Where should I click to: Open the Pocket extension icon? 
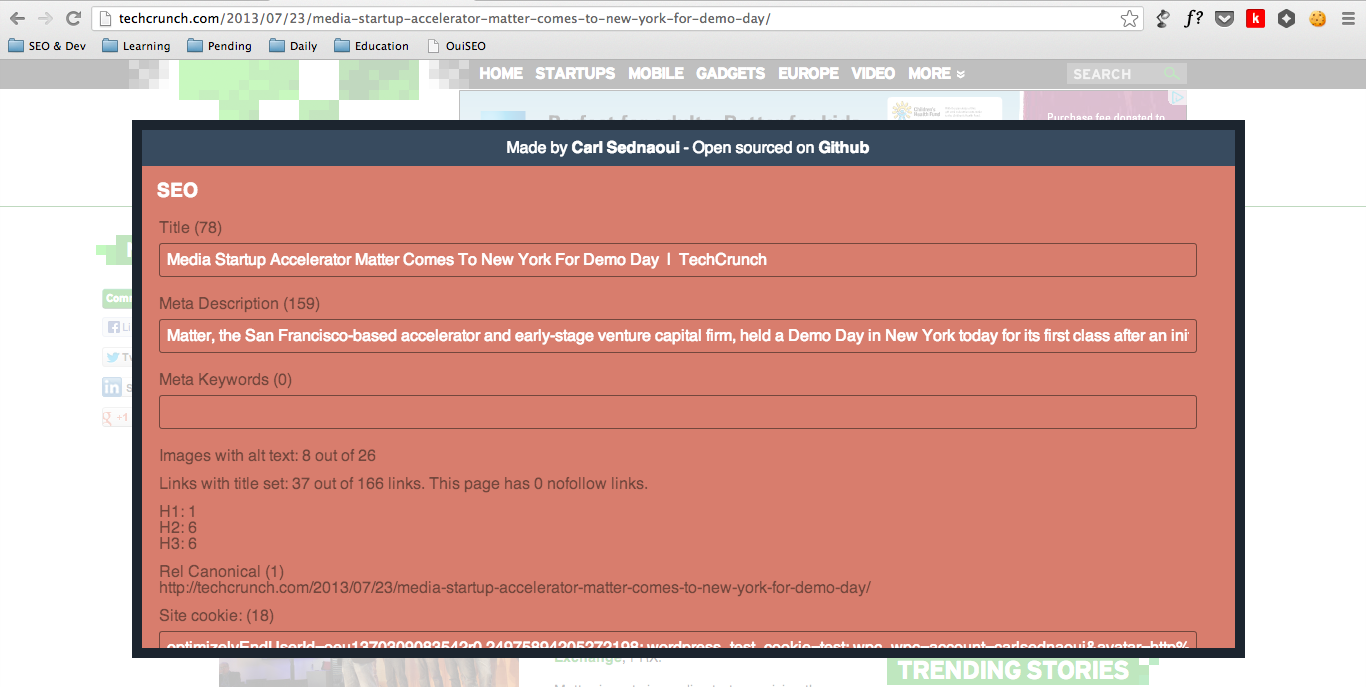coord(1223,18)
